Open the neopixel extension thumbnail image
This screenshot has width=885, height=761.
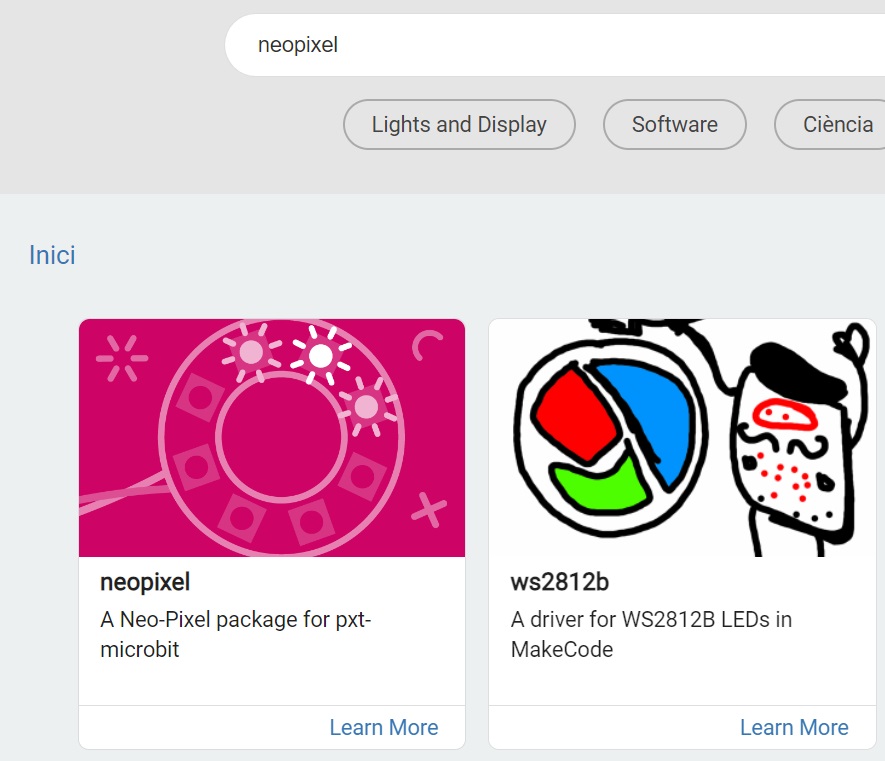click(x=272, y=438)
